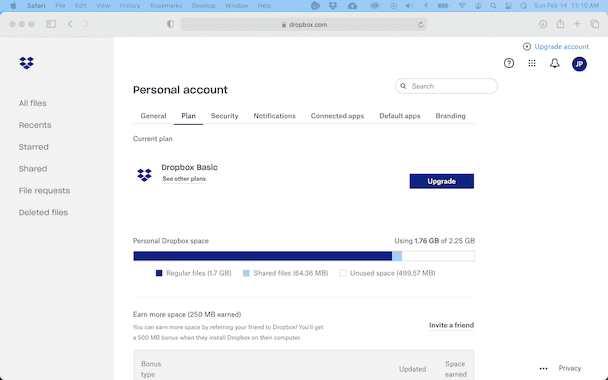This screenshot has width=608, height=380.
Task: Switch to the Default apps tab
Action: (400, 116)
